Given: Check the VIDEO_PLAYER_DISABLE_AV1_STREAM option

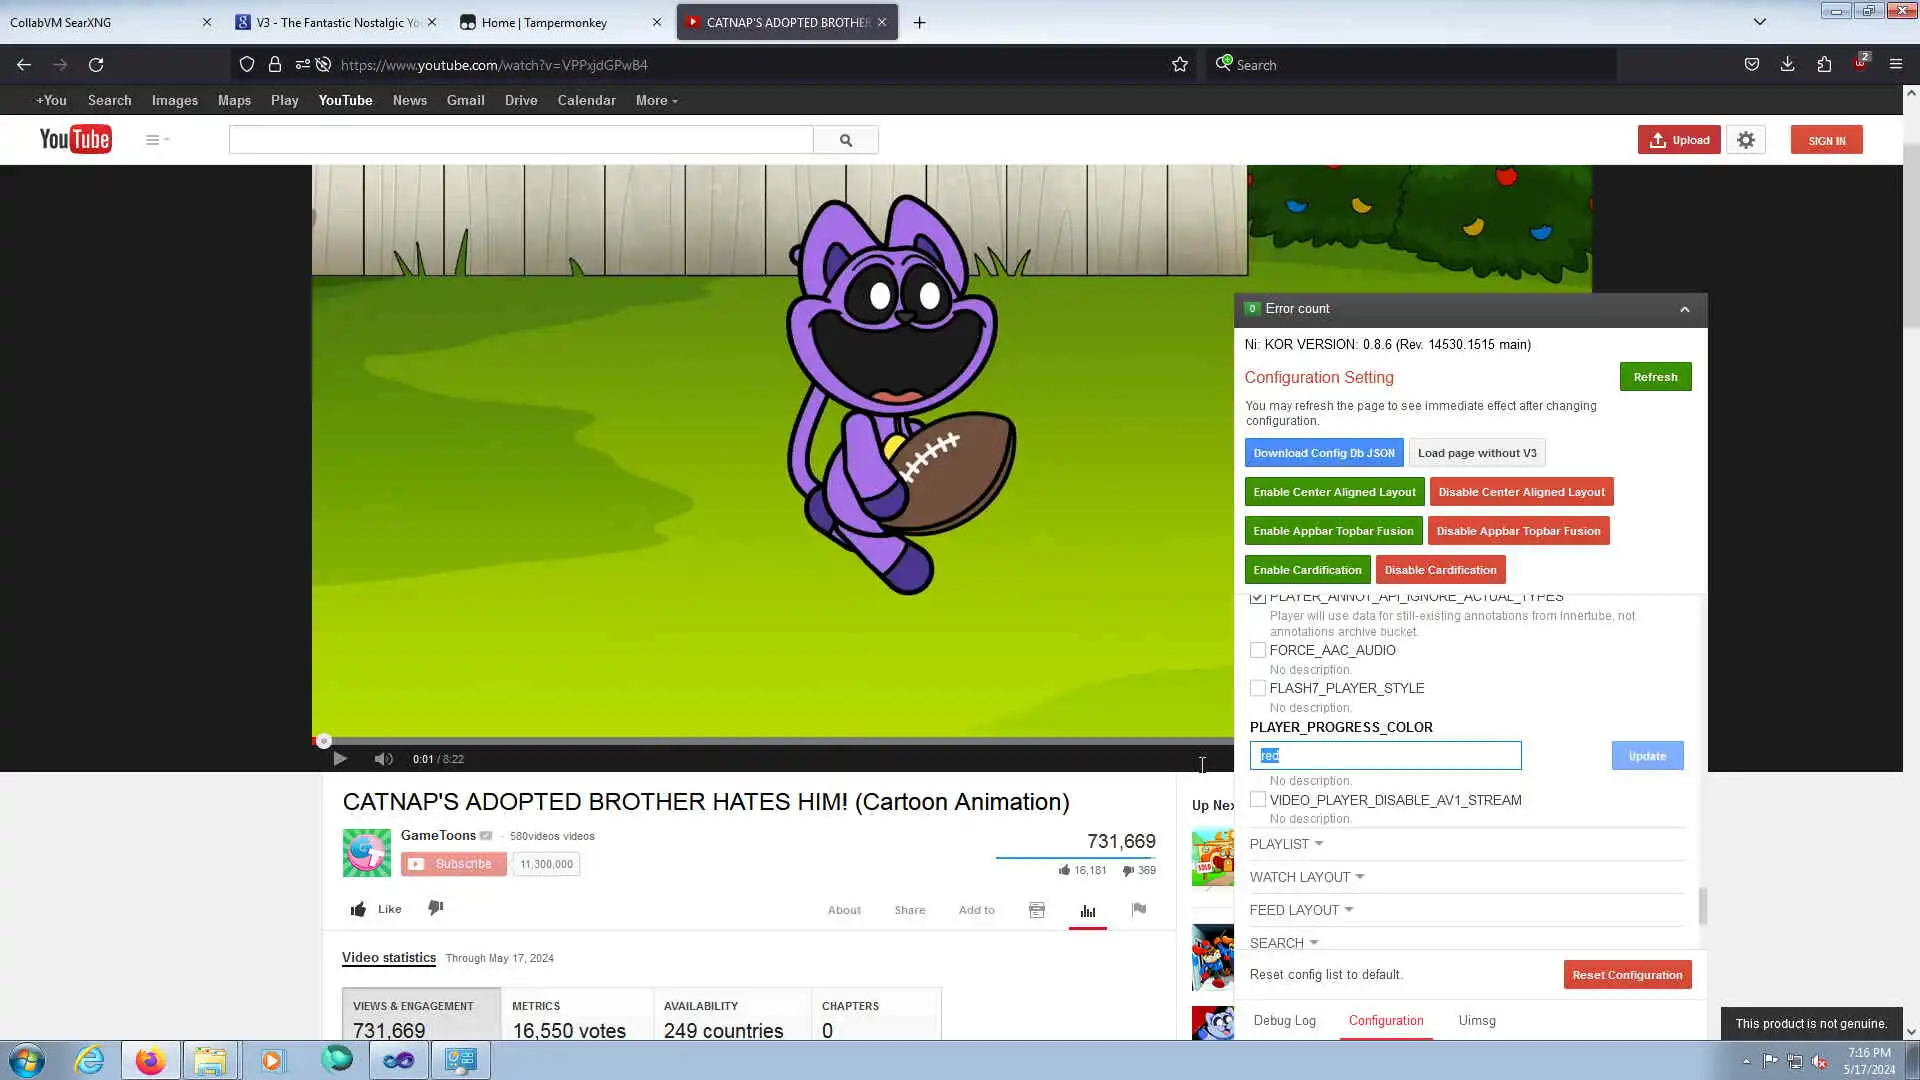Looking at the screenshot, I should coord(1258,800).
